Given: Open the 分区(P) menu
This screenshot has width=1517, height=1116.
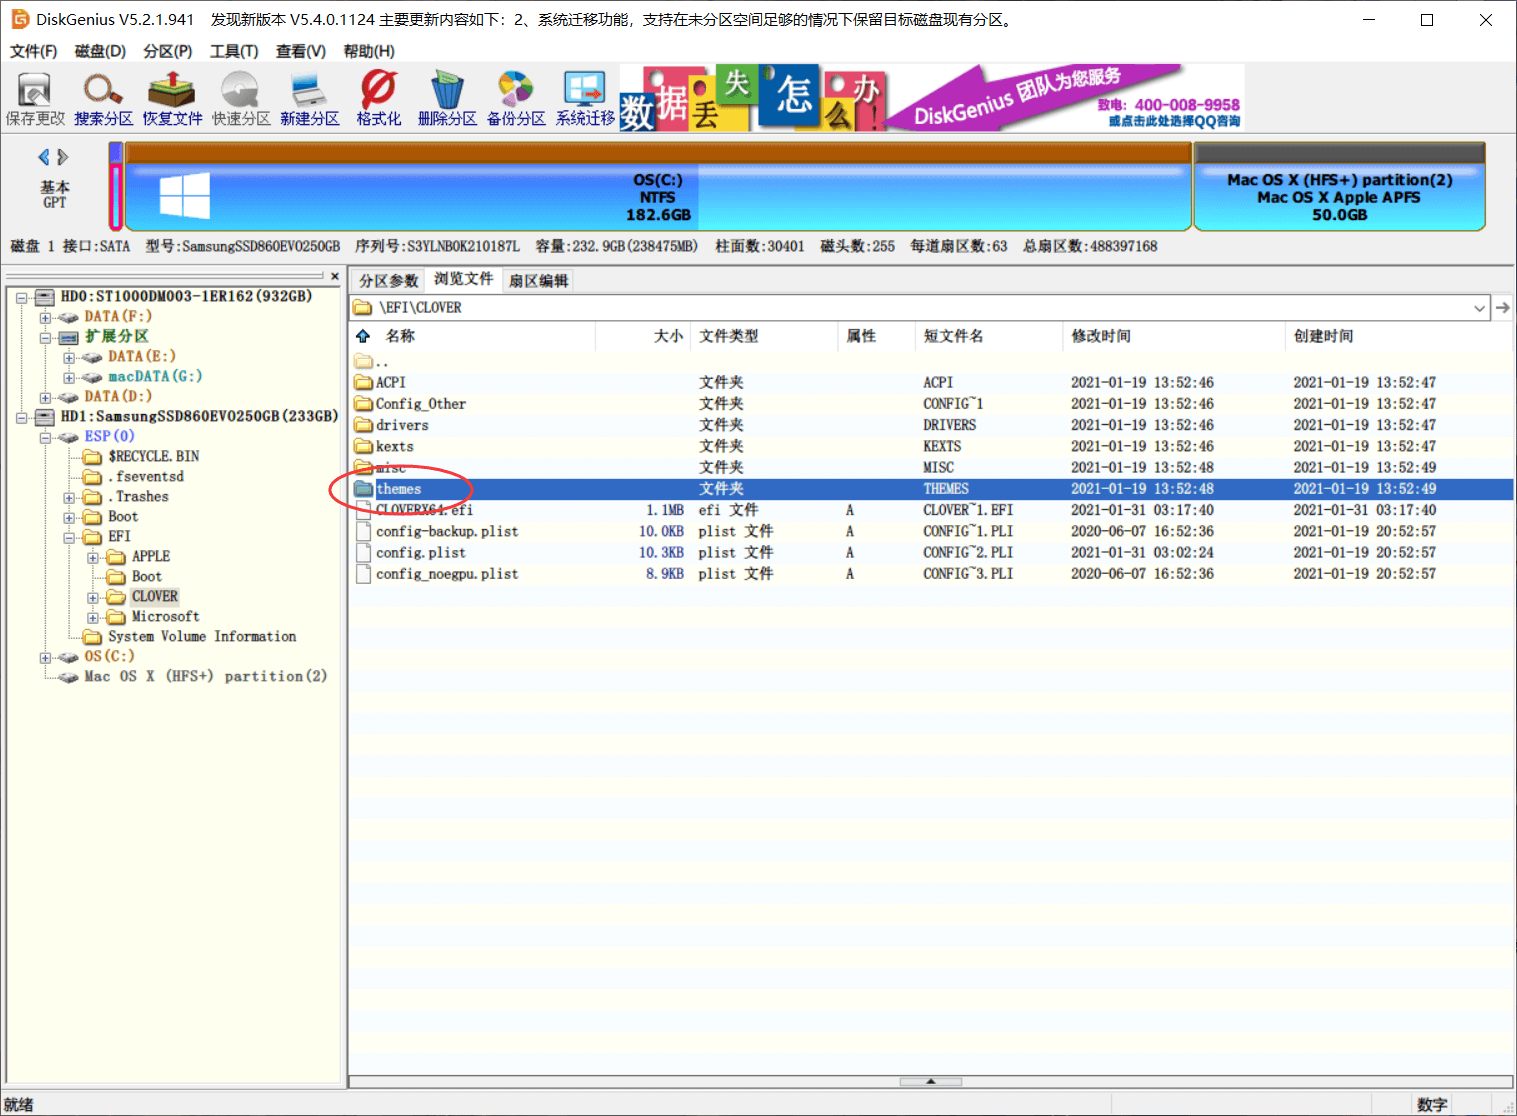Looking at the screenshot, I should pyautogui.click(x=167, y=51).
